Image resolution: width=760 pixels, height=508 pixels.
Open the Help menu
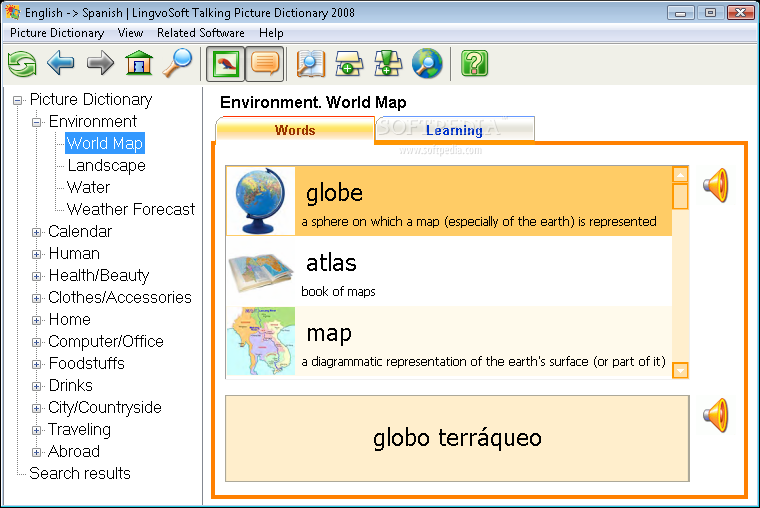click(x=271, y=33)
